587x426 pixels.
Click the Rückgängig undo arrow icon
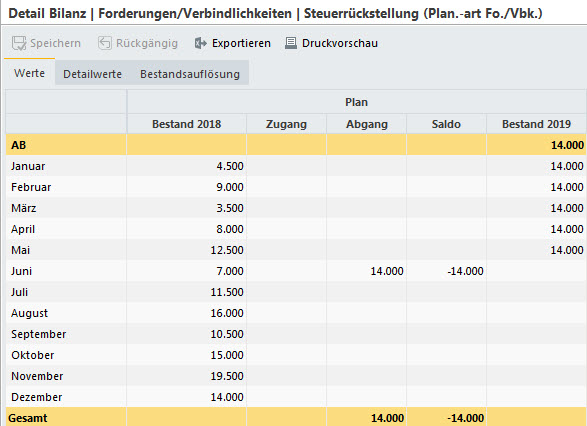click(x=105, y=43)
